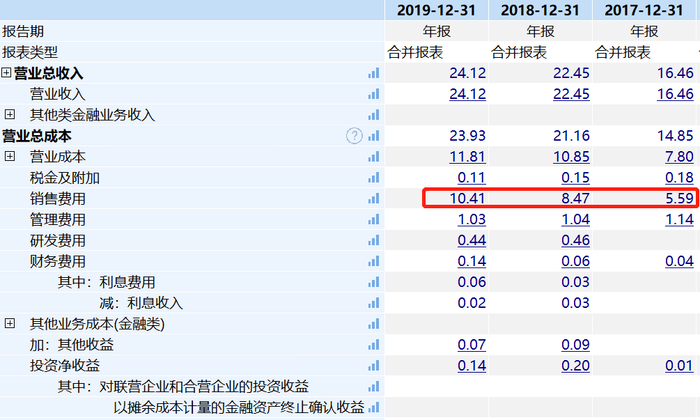The width and height of the screenshot is (700, 420).
Task: Open 2017 营业收入 value 16.46 link
Action: coord(675,94)
